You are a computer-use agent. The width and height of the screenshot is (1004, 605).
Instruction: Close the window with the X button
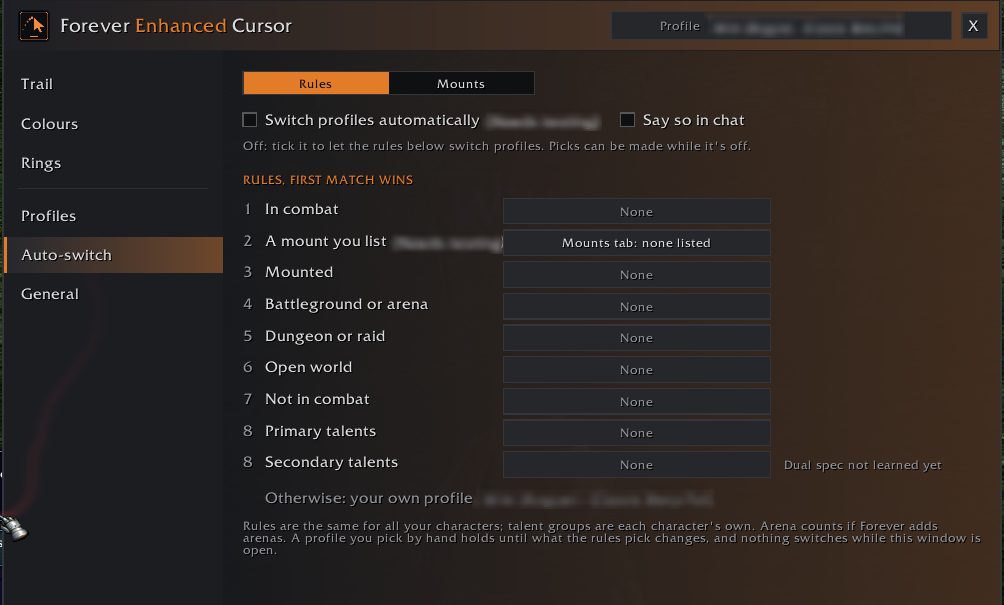click(973, 26)
